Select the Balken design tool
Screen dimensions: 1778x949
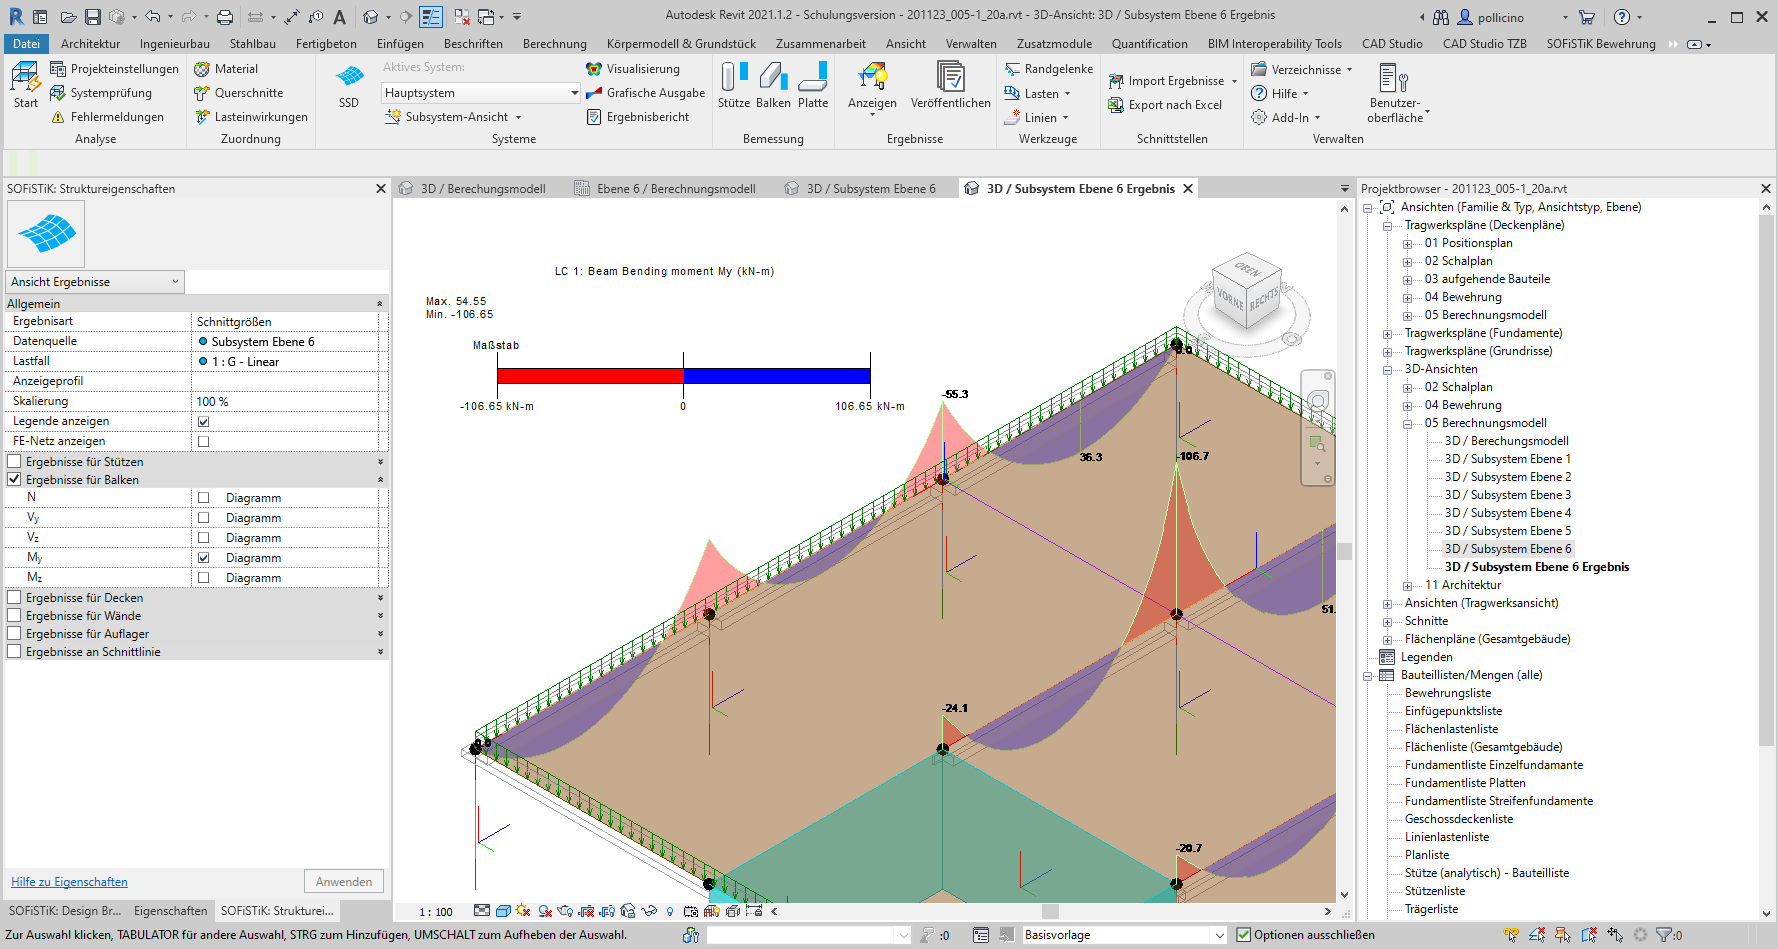point(773,84)
